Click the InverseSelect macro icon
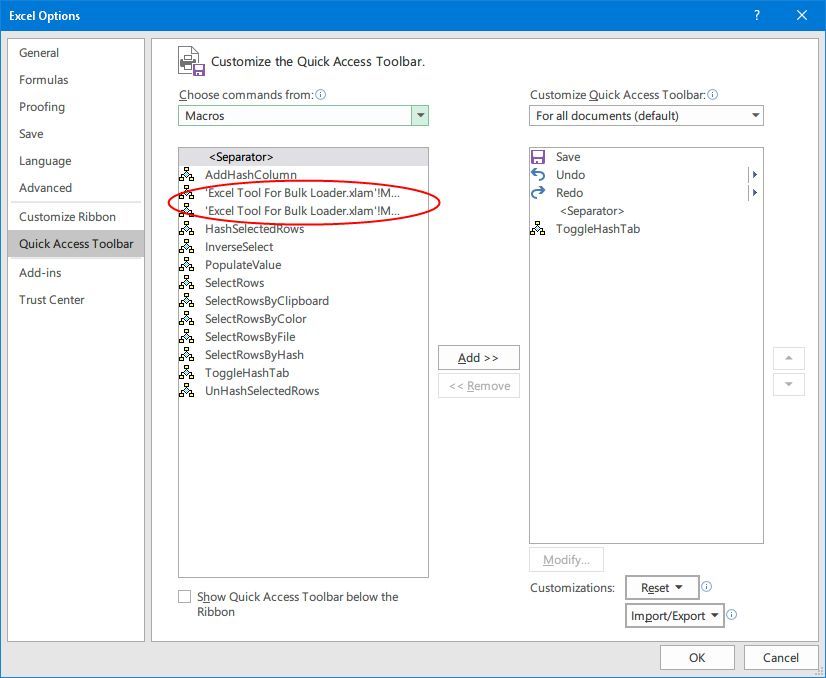826x678 pixels. 186,247
